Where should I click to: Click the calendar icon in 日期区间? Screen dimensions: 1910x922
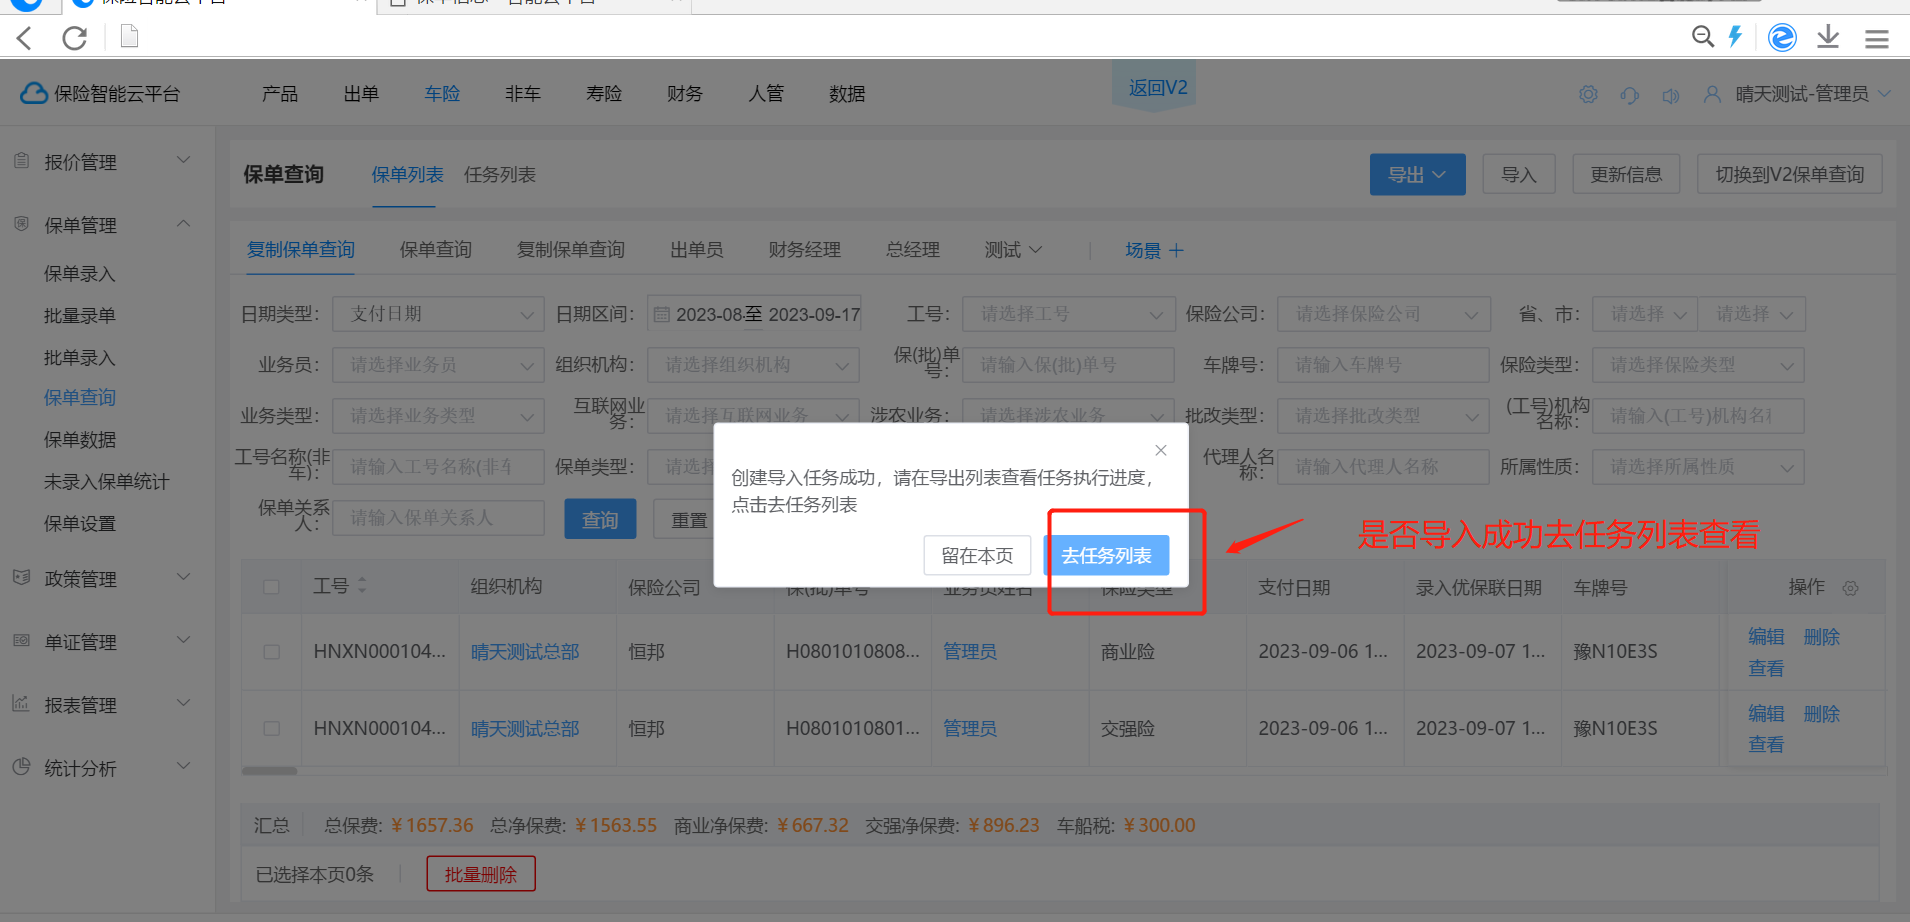coord(661,315)
